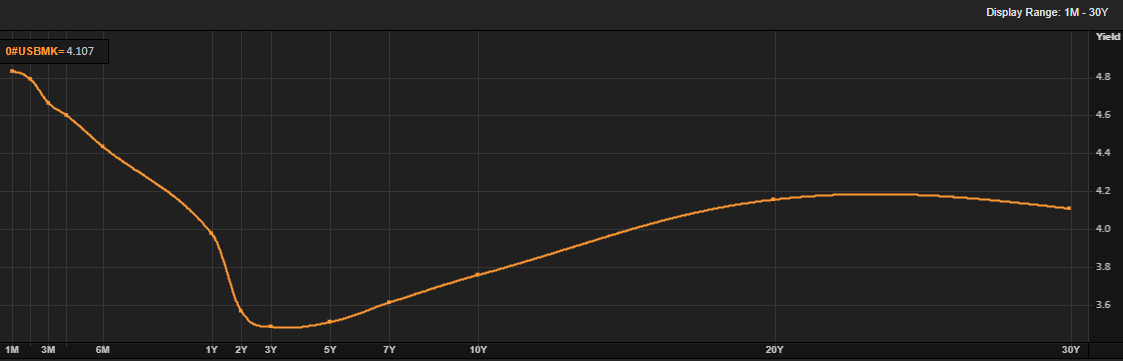
Task: Open the Display Range 1M - 30Y setting
Action: pos(1046,12)
